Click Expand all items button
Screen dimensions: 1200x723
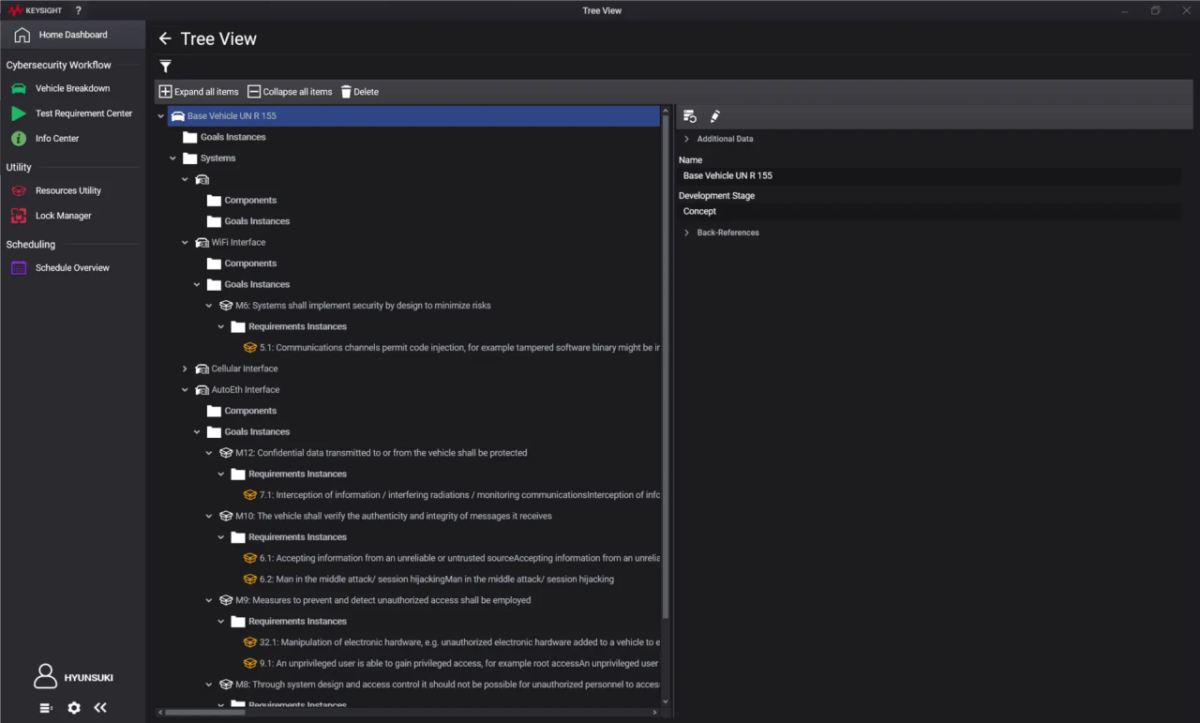[x=199, y=92]
